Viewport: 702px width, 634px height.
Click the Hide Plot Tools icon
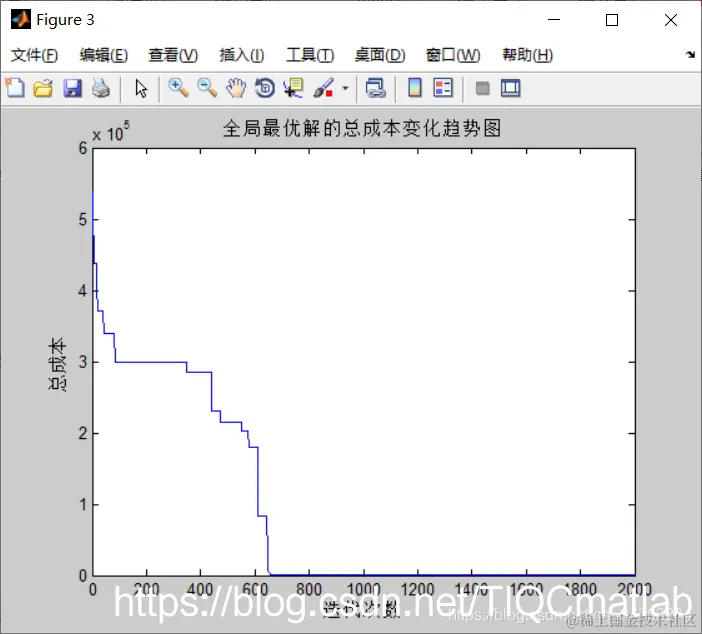pos(482,88)
